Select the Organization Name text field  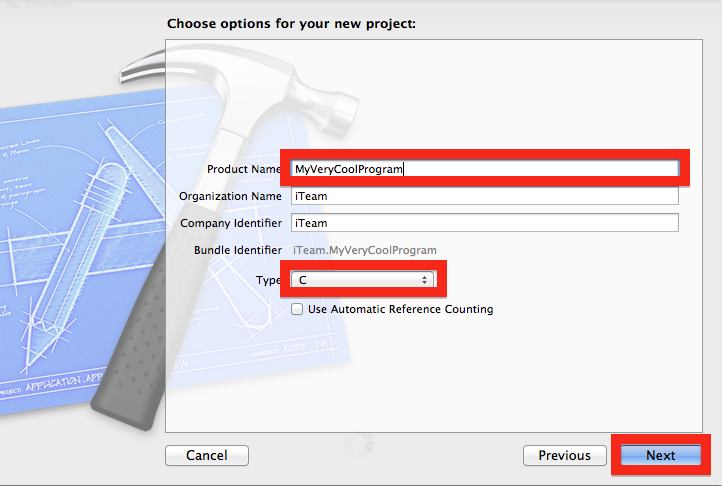(x=485, y=196)
